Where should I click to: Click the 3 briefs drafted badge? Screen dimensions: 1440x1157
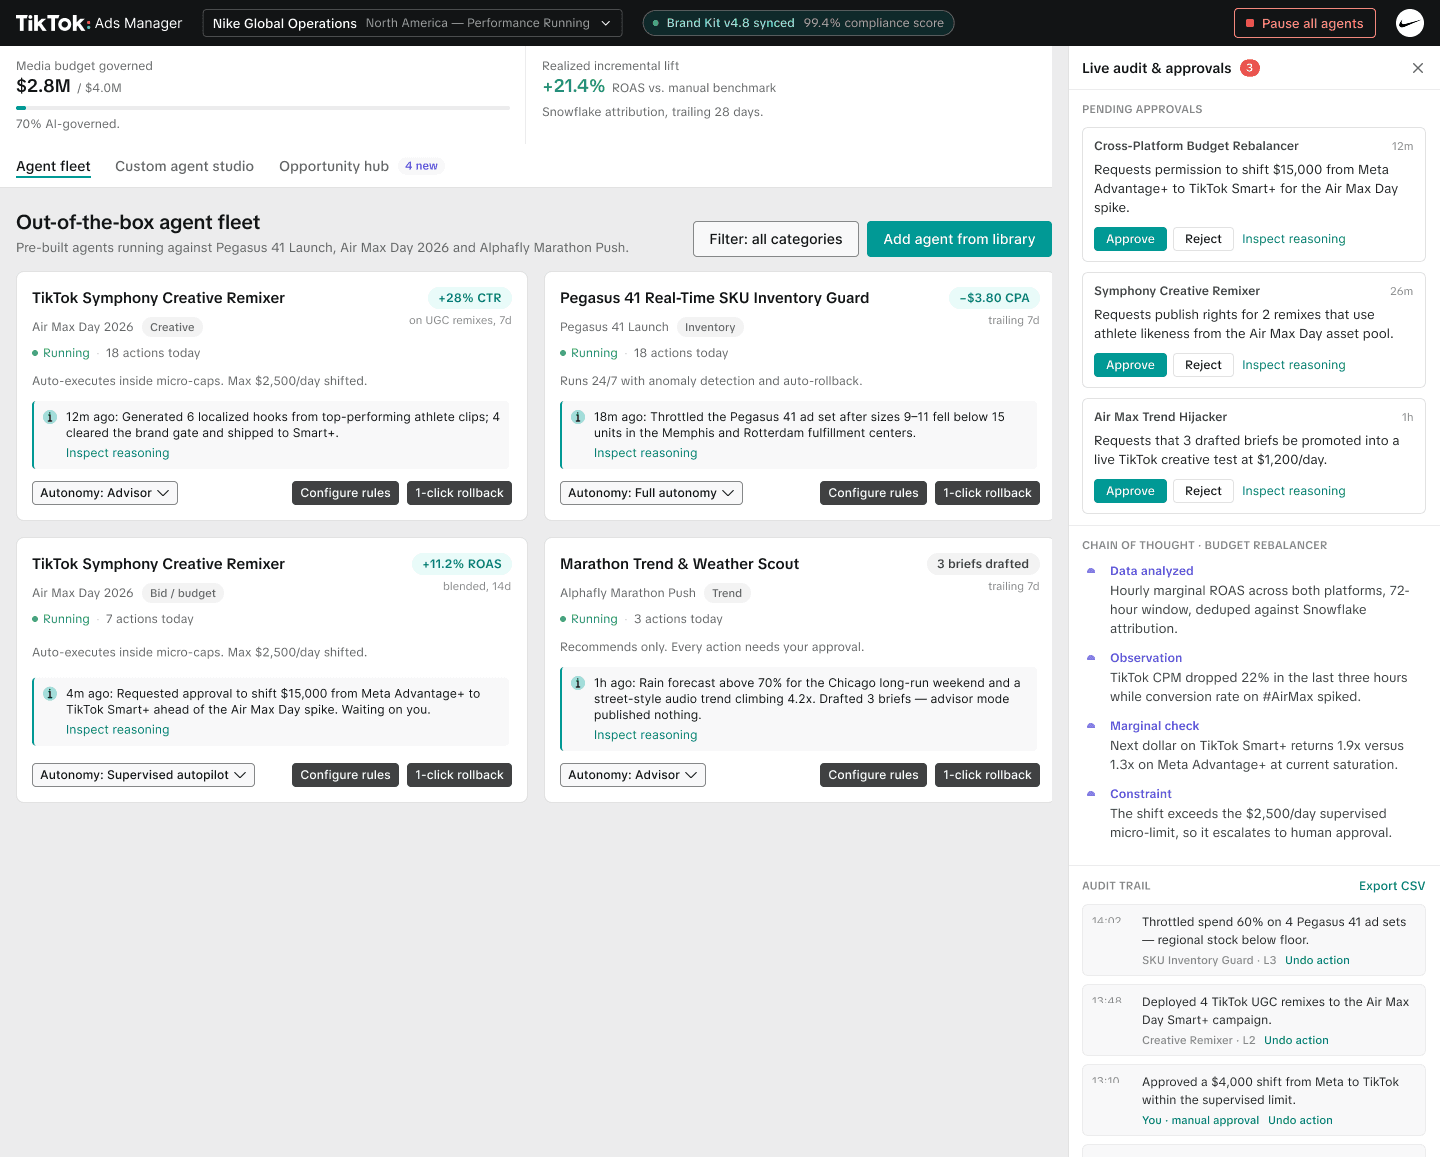983,564
